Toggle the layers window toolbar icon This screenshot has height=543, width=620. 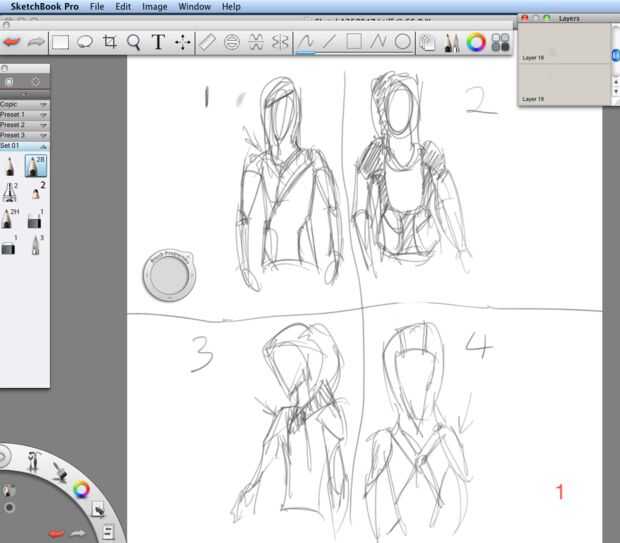(427, 43)
